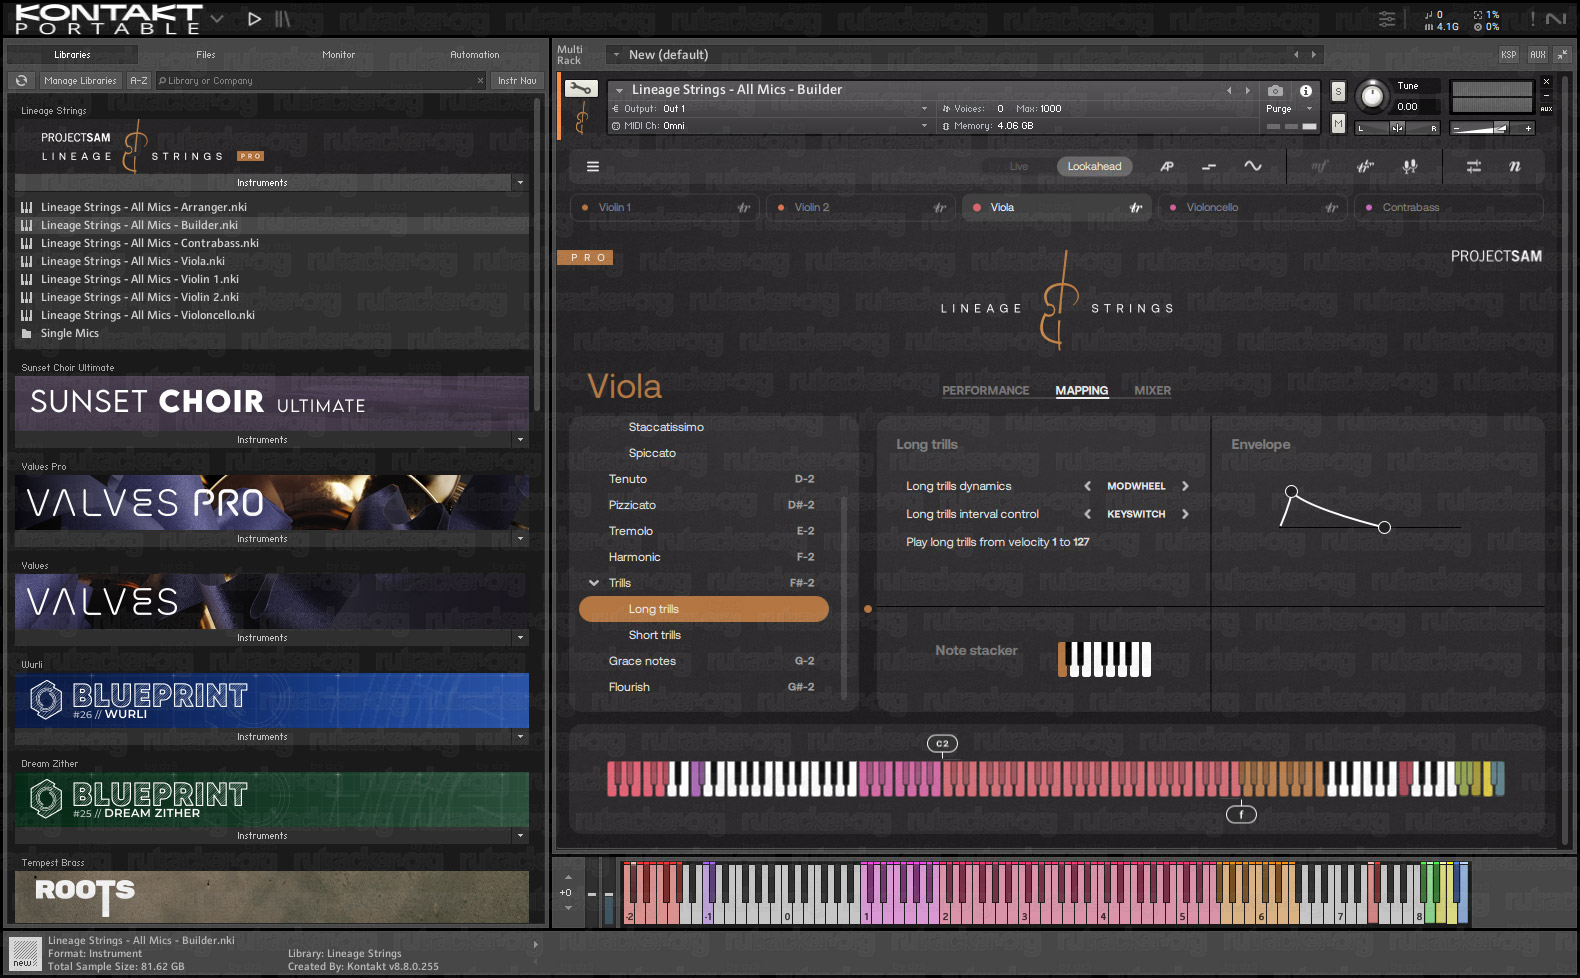Click the trill icon on Violin 1 tab
1580x978 pixels.
(743, 208)
